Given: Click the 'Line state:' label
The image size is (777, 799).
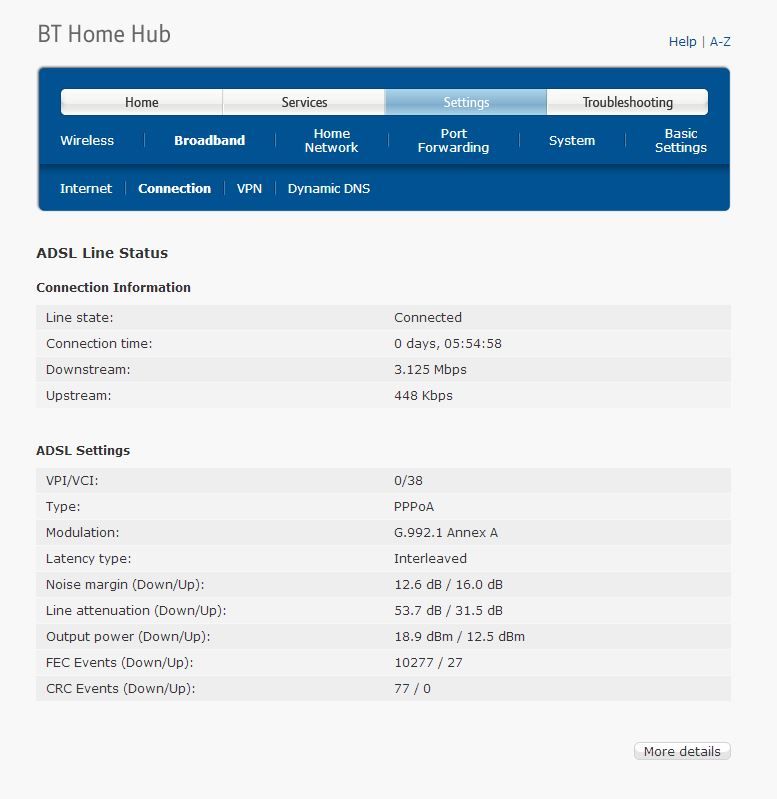Looking at the screenshot, I should tap(79, 317).
